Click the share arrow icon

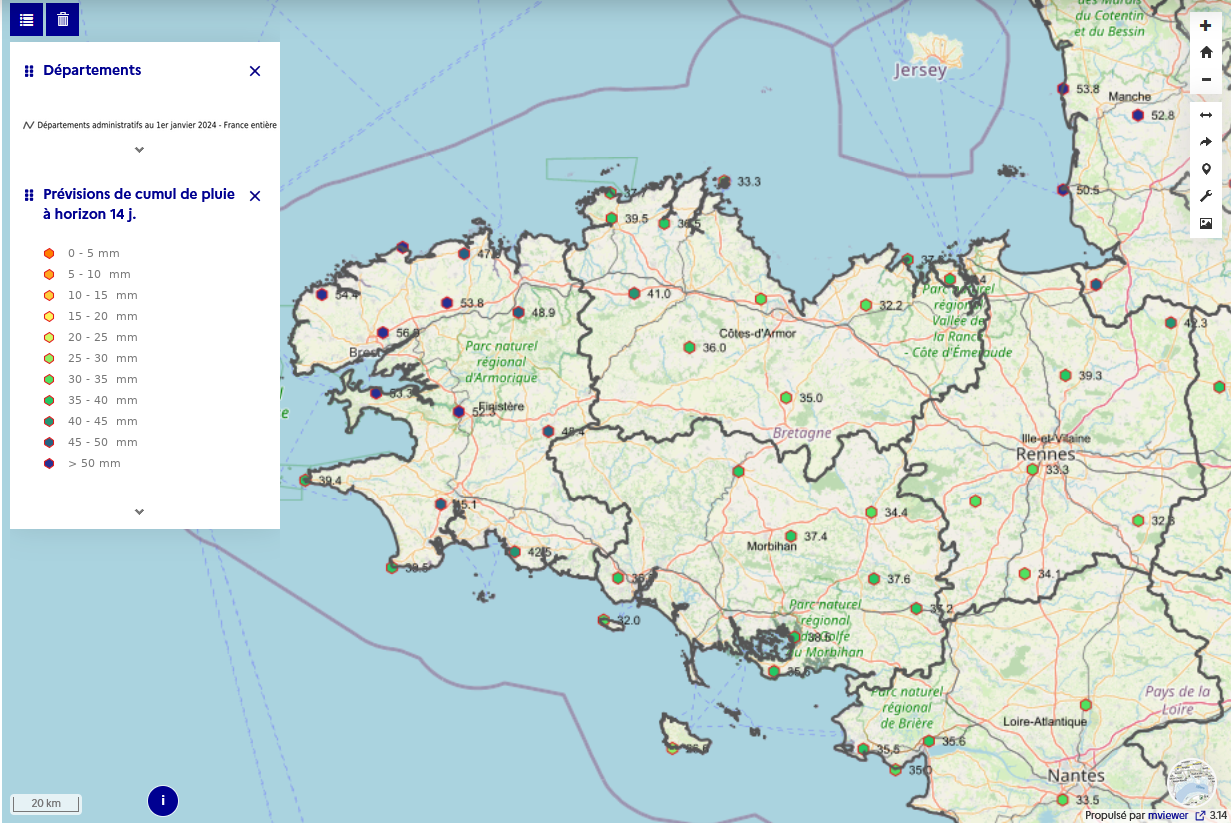coord(1205,142)
